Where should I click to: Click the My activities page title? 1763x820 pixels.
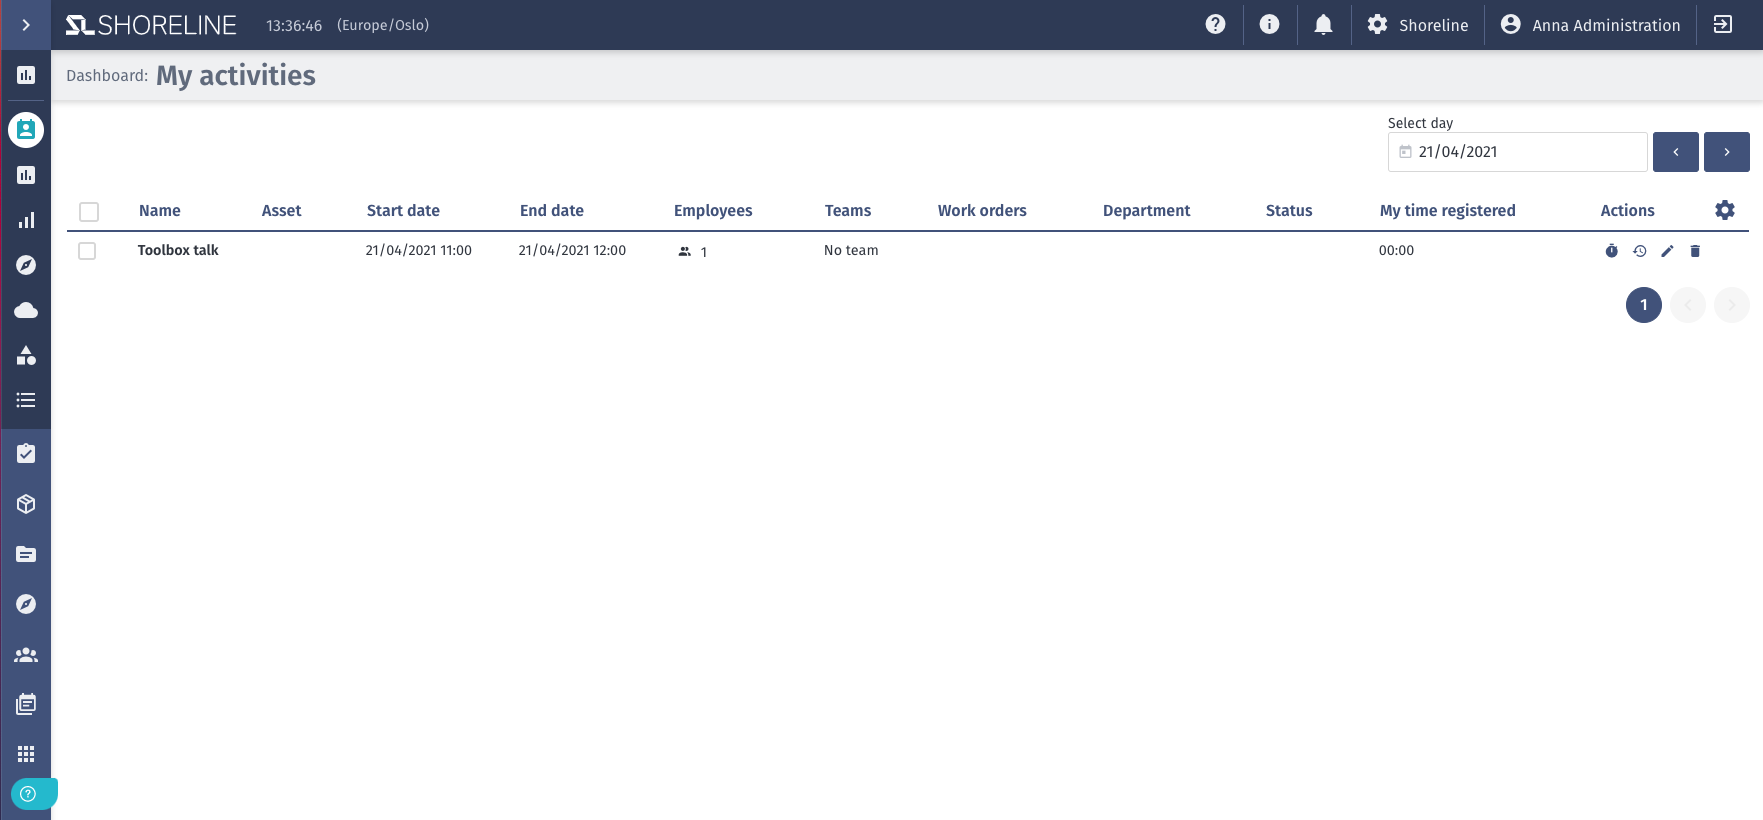point(236,76)
